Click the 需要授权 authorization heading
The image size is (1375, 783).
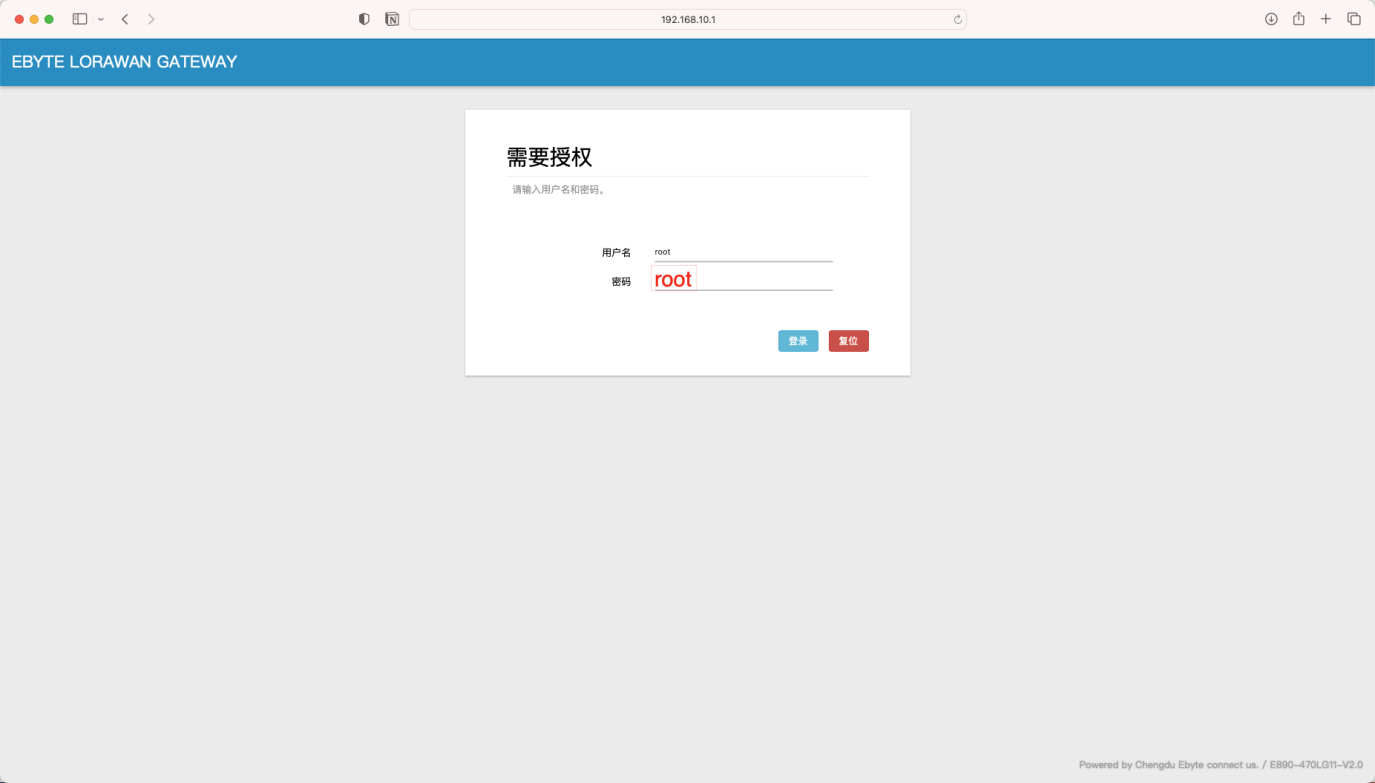549,157
